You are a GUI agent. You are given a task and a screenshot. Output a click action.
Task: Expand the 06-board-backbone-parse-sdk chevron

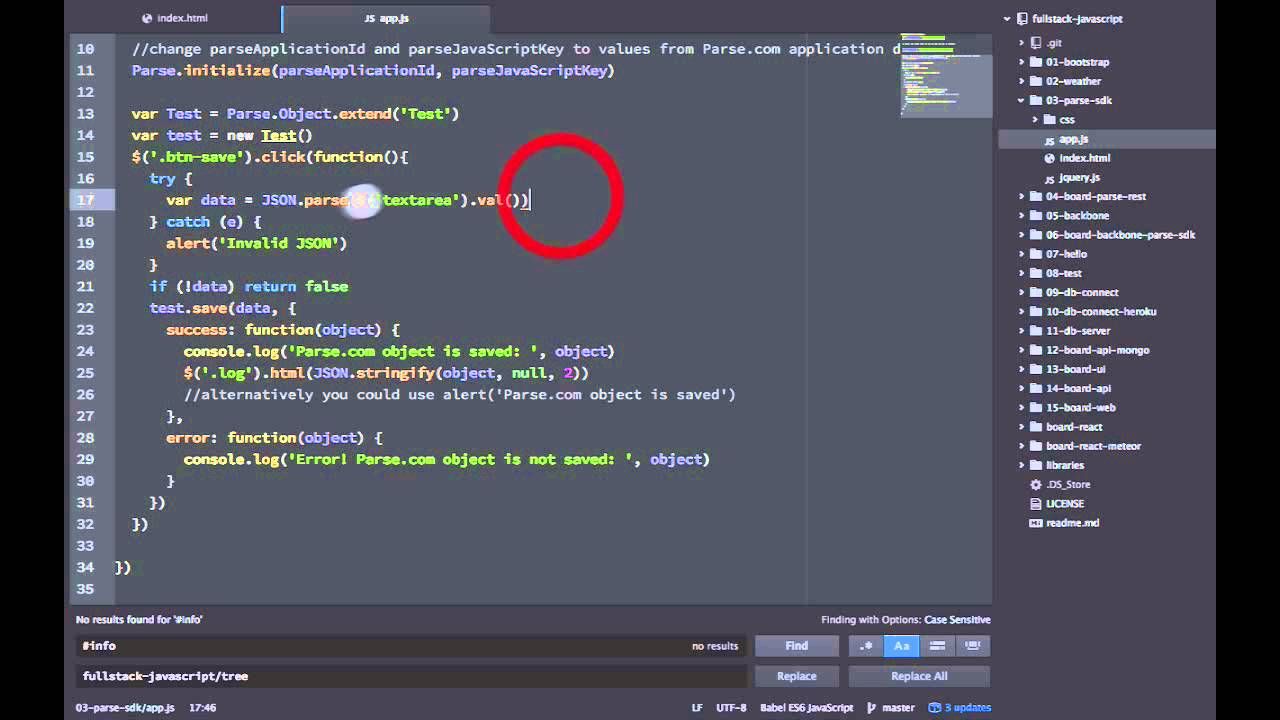click(x=1022, y=235)
